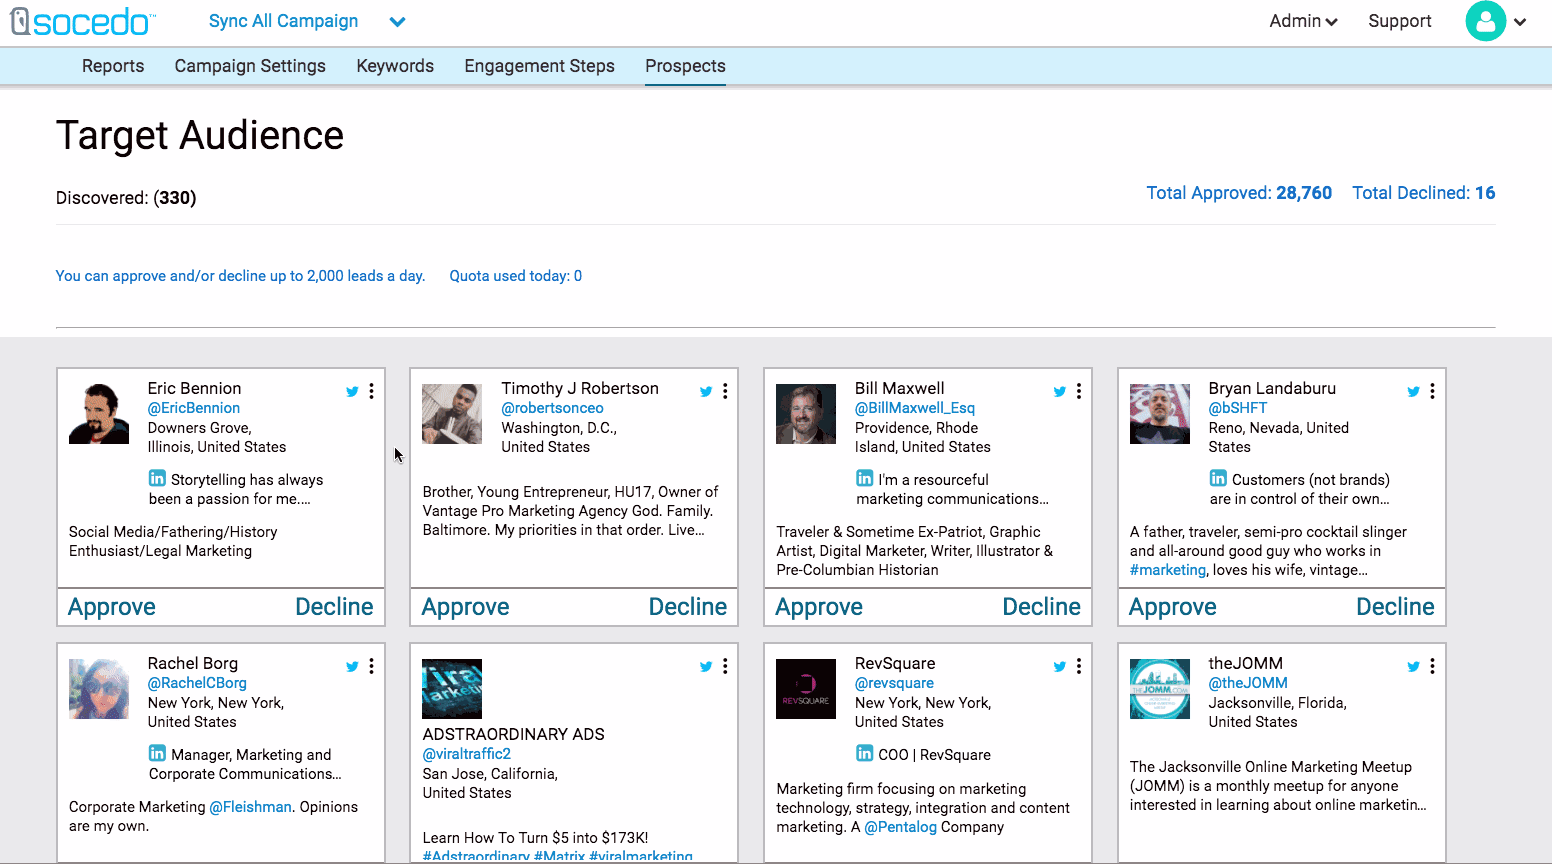Switch to the Keywords tab
Image resolution: width=1552 pixels, height=864 pixels.
[395, 66]
